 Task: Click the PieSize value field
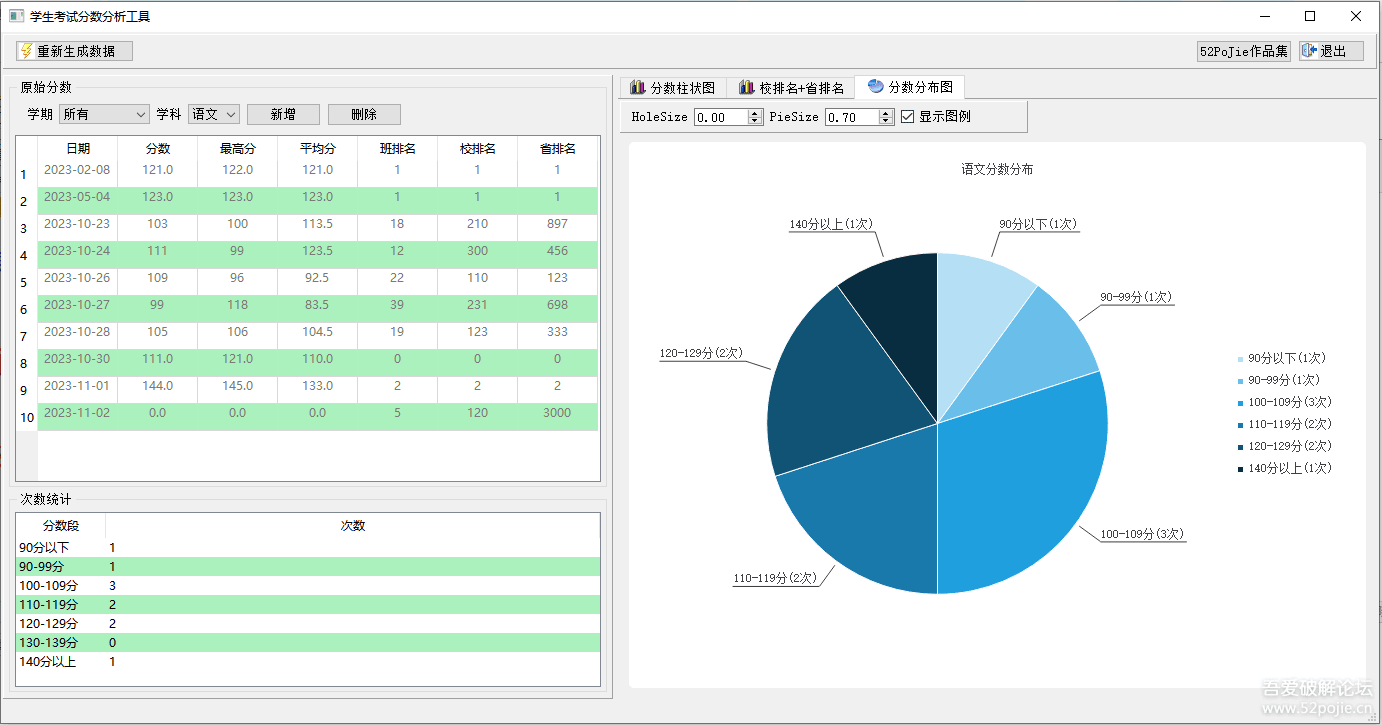(852, 117)
